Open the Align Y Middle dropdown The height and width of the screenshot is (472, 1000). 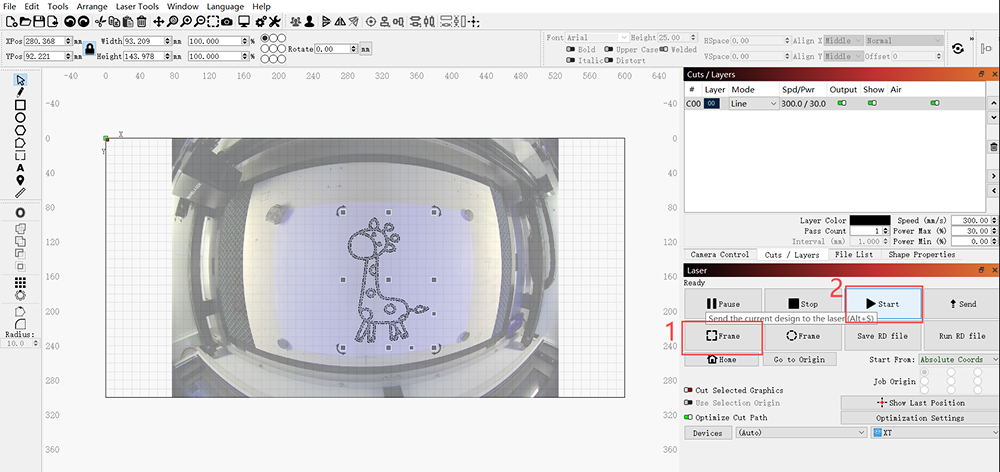pyautogui.click(x=844, y=56)
